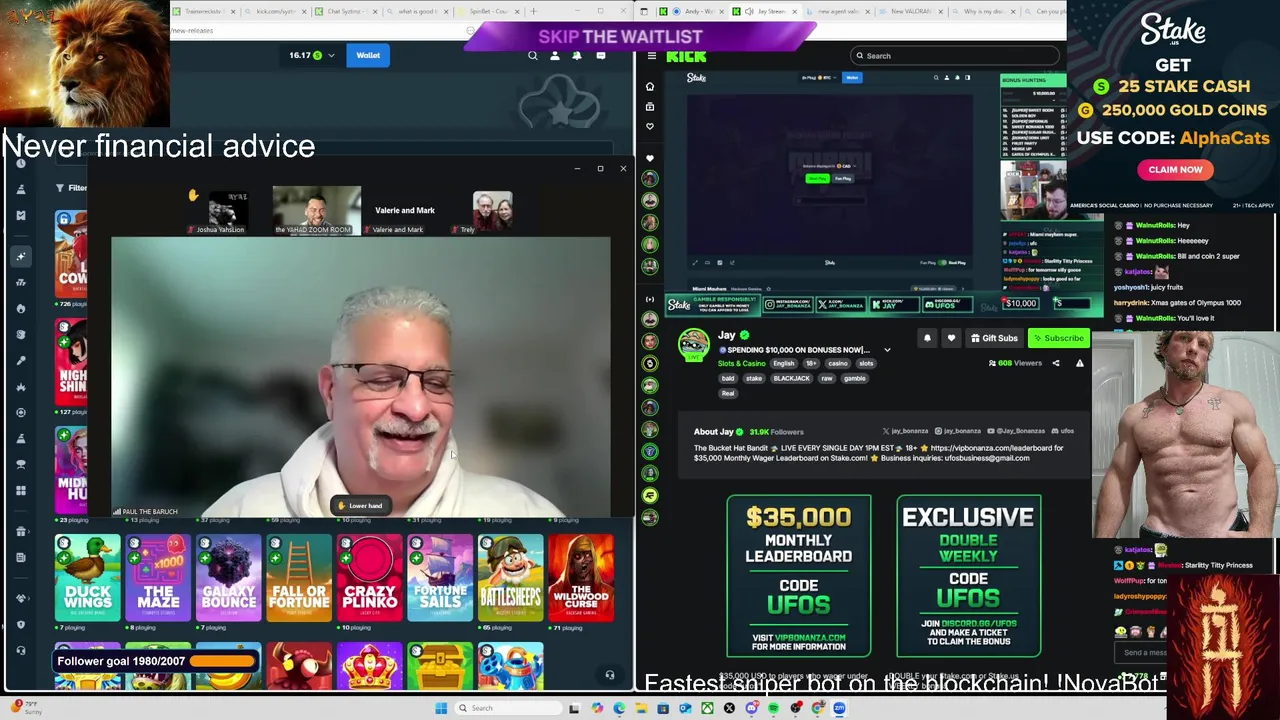Focus the Kick search field
Image resolution: width=1280 pixels, height=720 pixels.
pos(955,56)
